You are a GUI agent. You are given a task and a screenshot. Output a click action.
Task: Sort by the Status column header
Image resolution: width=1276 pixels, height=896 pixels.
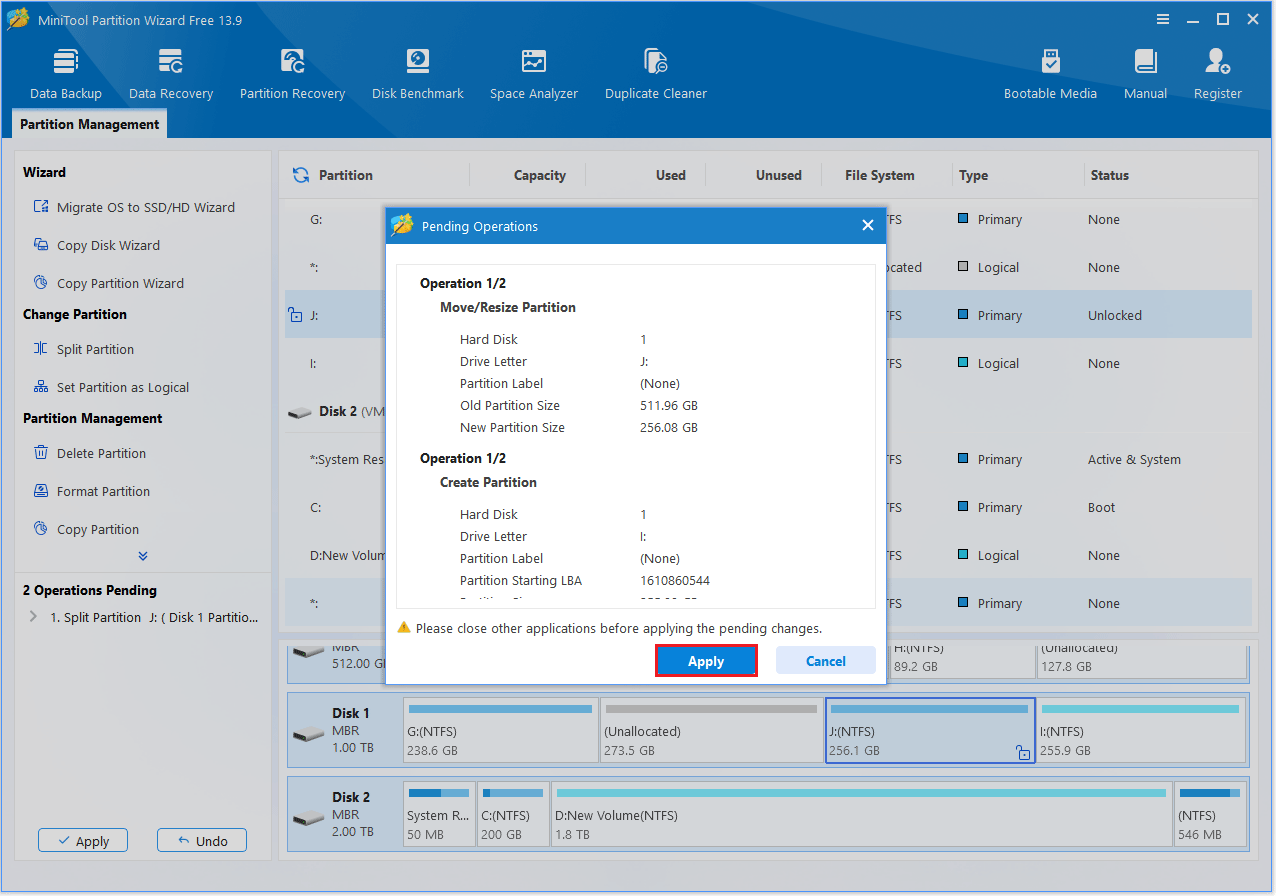tap(1110, 175)
